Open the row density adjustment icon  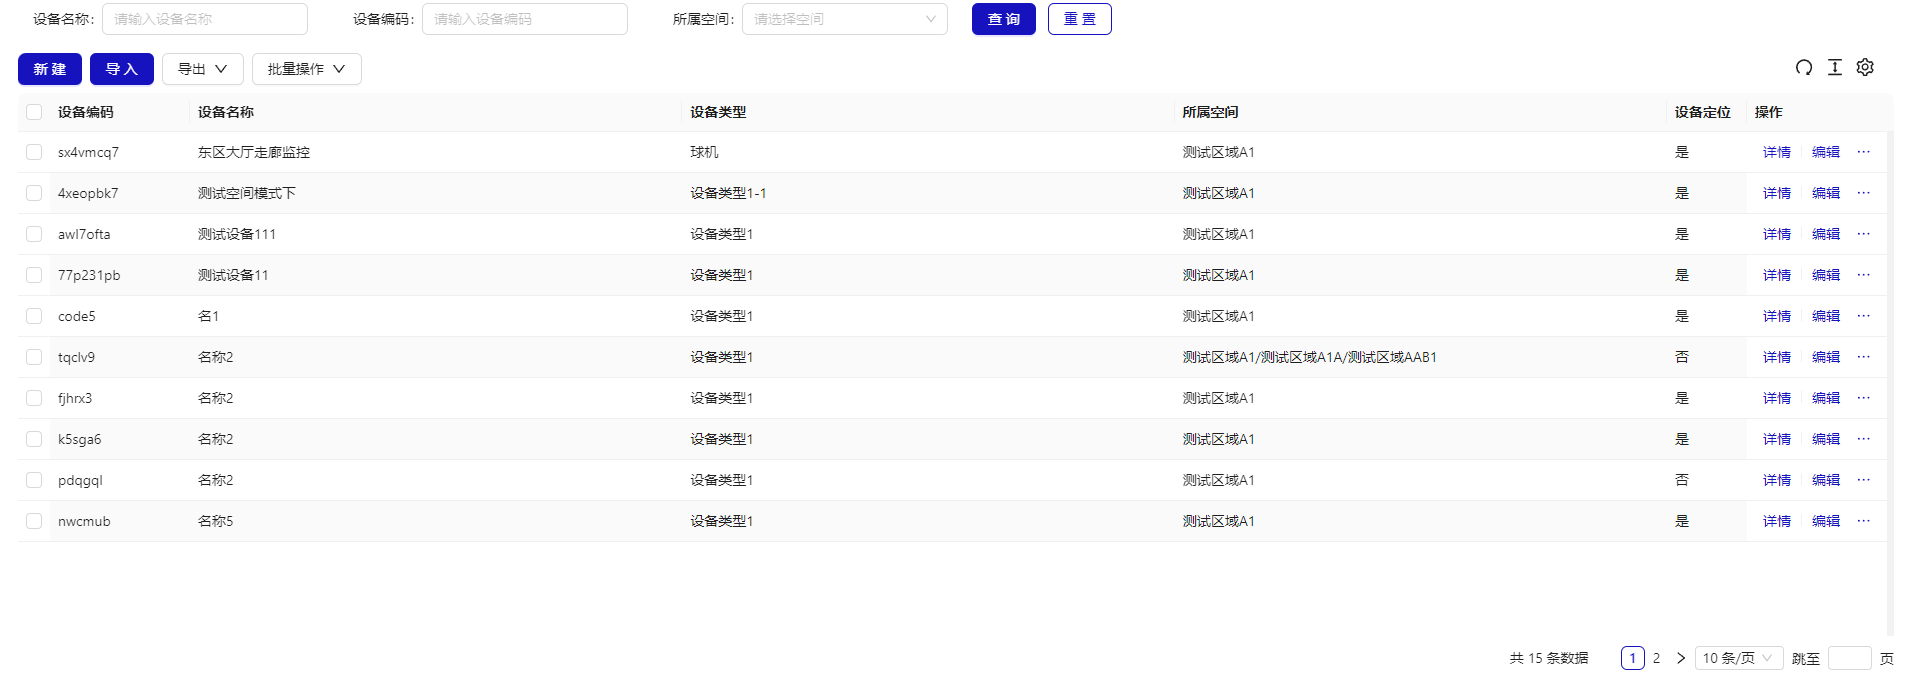[x=1835, y=67]
